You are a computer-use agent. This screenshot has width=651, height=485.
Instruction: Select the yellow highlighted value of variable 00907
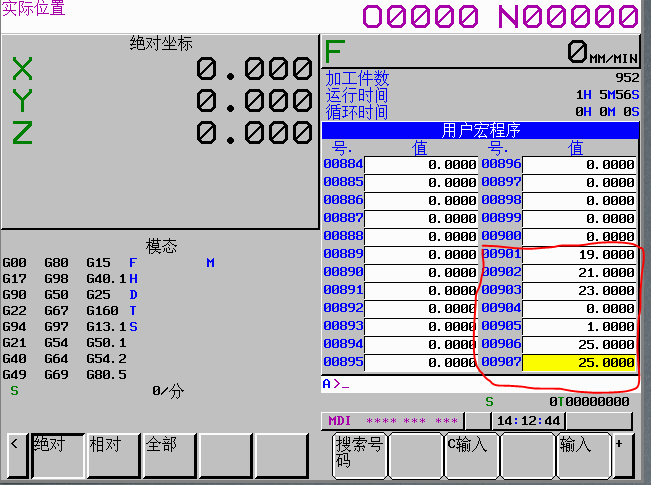580,362
